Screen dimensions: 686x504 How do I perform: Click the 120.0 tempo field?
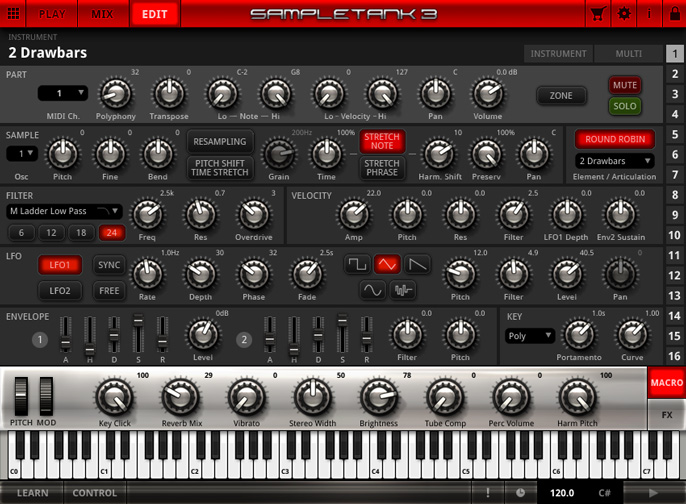pos(562,493)
